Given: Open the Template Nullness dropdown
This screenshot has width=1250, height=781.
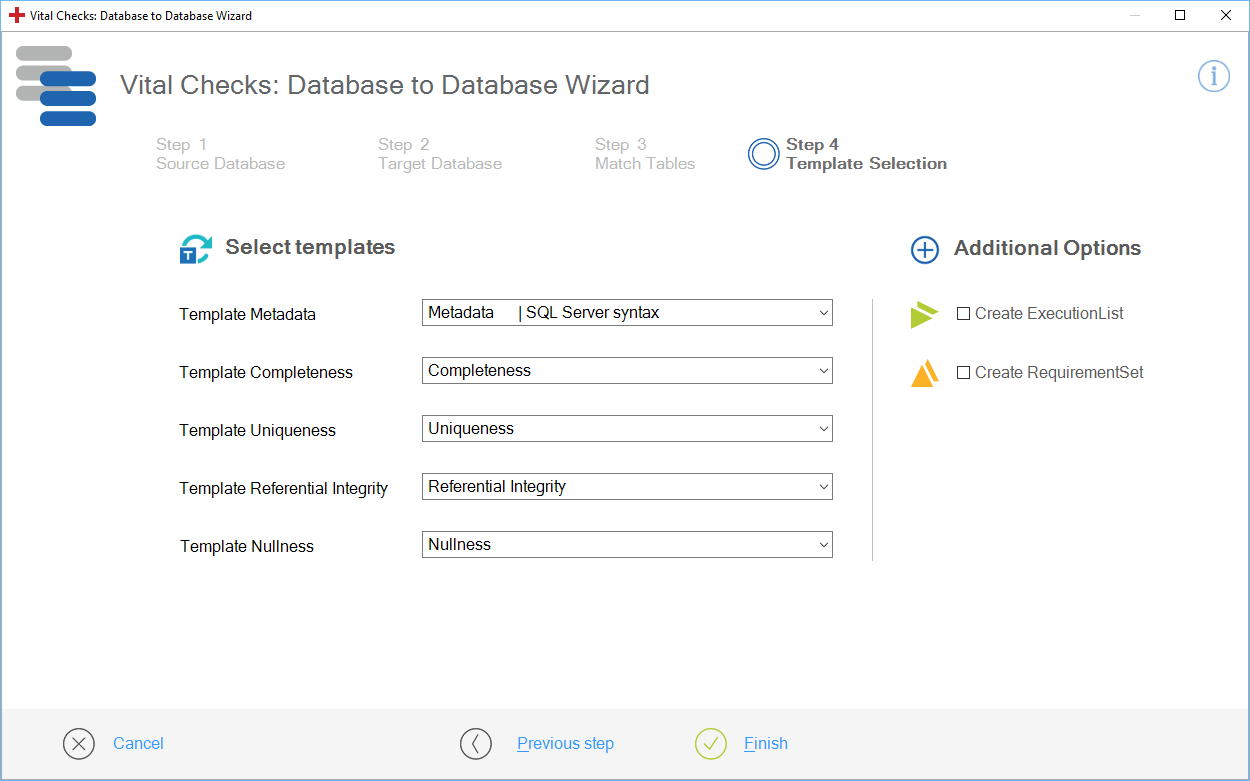Looking at the screenshot, I should pyautogui.click(x=627, y=545).
